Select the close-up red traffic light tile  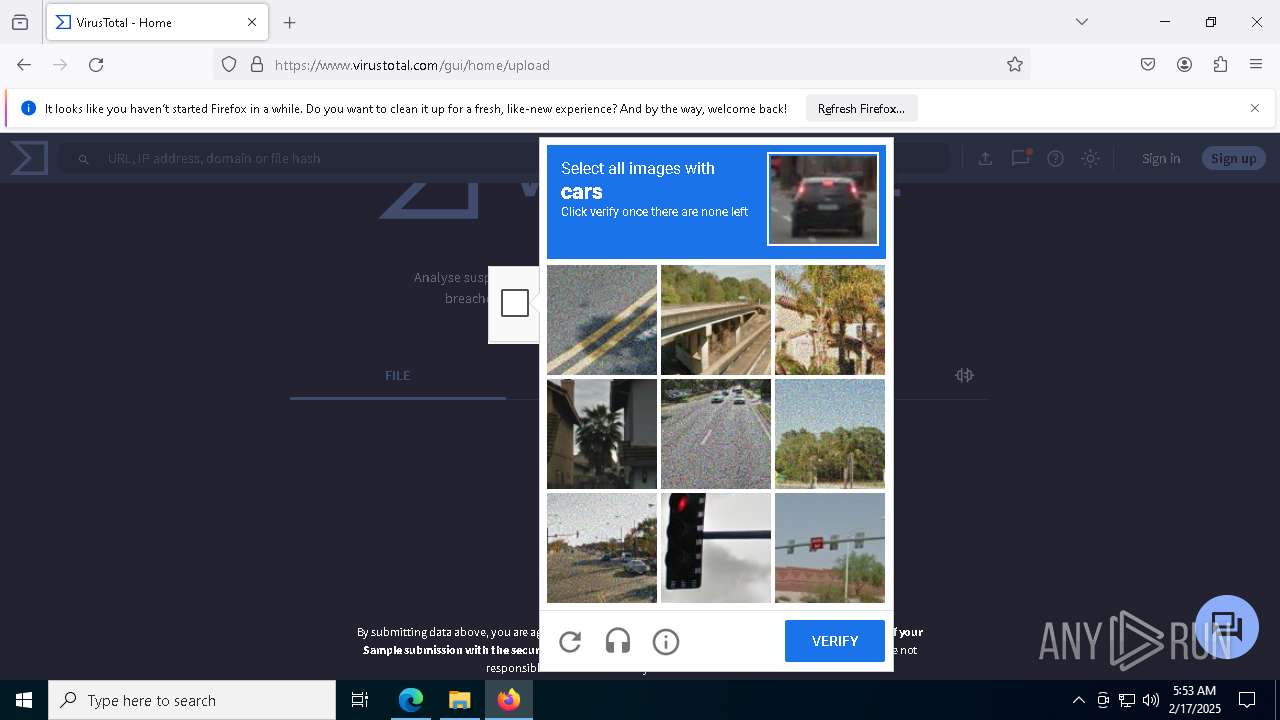(716, 548)
